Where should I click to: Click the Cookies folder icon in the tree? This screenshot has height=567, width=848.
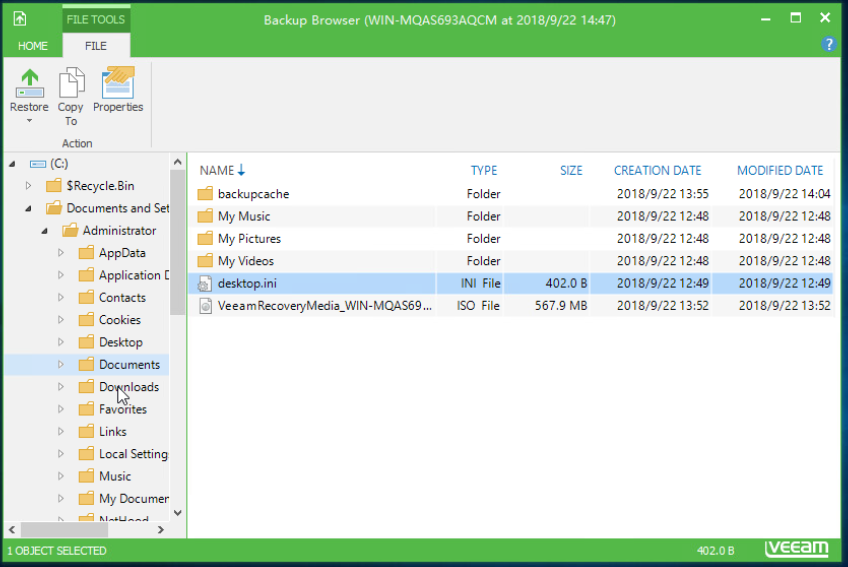coord(86,320)
